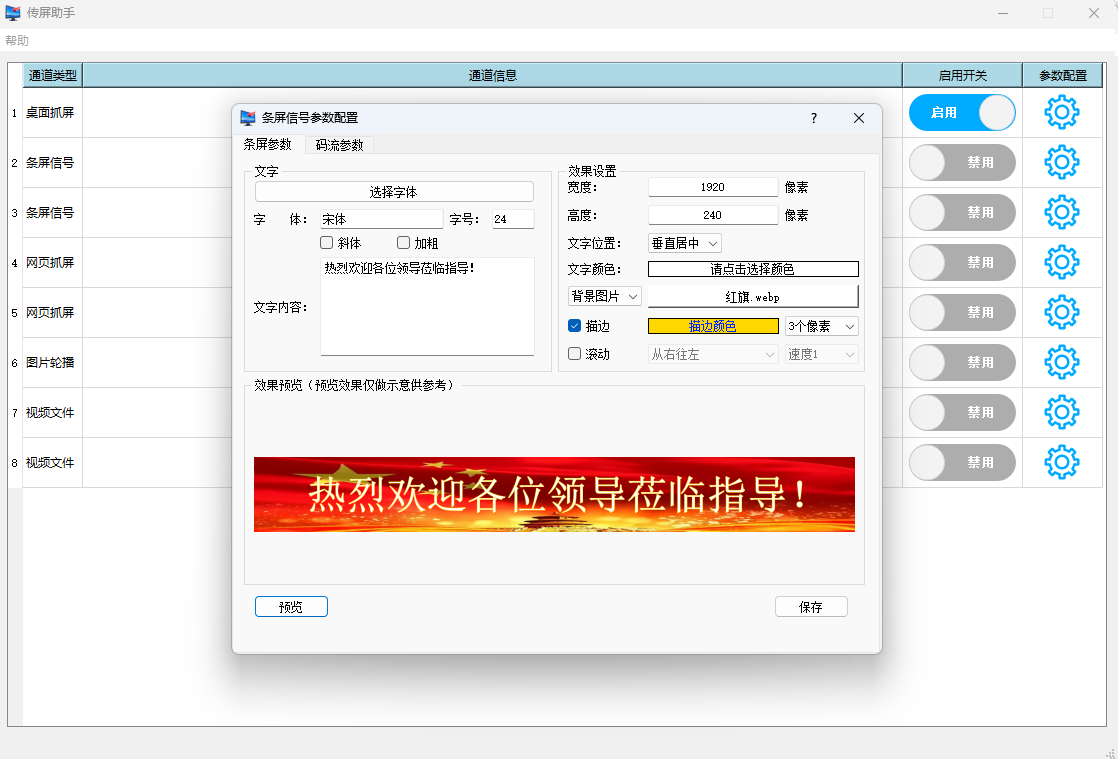
Task: Open the 文字位置 垂直居中 dropdown
Action: [x=685, y=243]
